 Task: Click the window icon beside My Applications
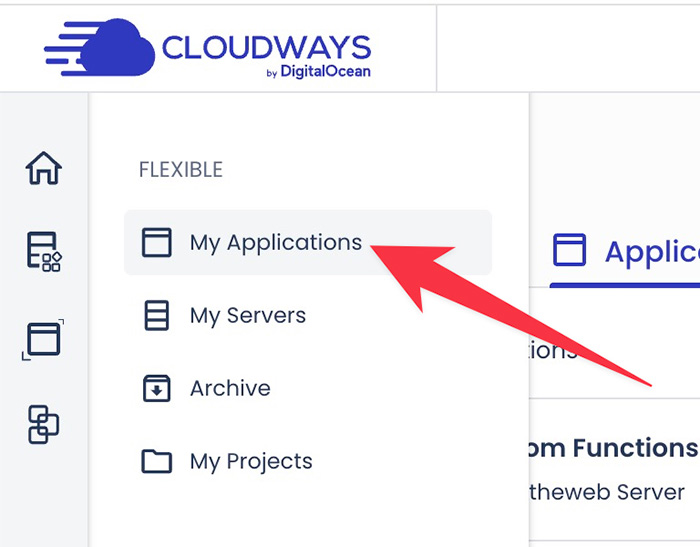157,243
